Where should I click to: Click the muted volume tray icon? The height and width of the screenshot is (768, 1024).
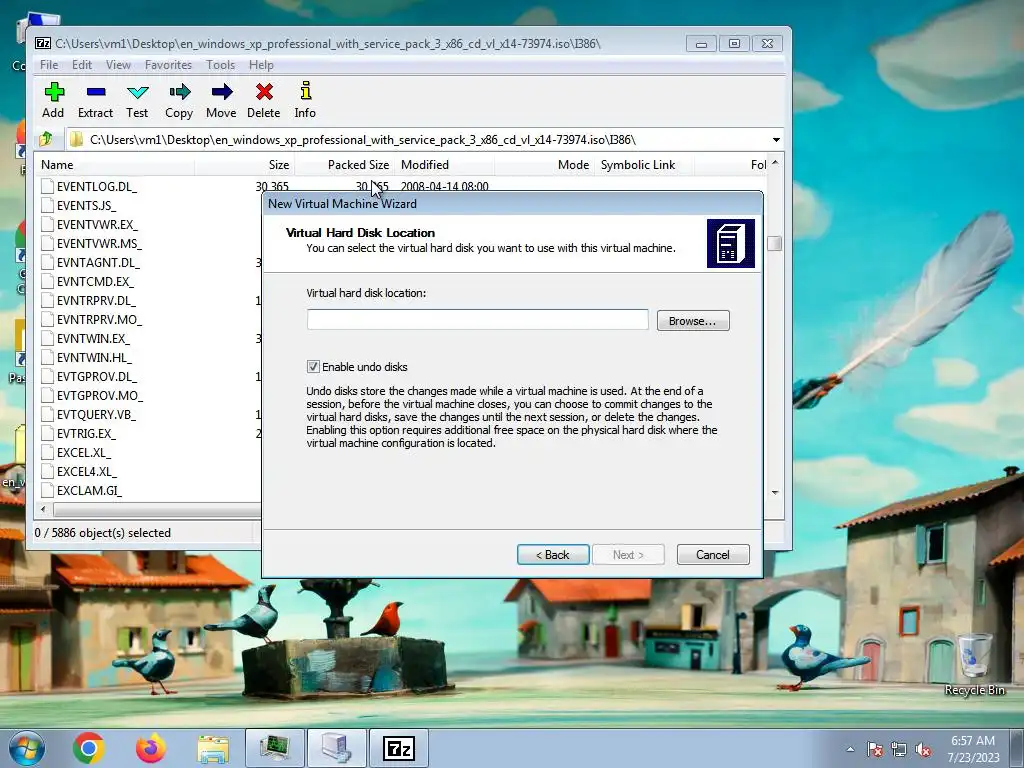(x=923, y=750)
